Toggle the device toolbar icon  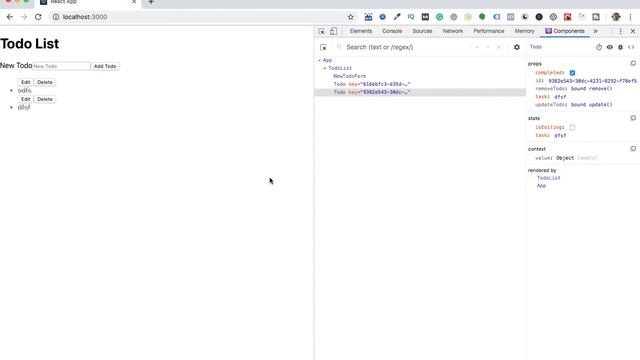coord(333,31)
